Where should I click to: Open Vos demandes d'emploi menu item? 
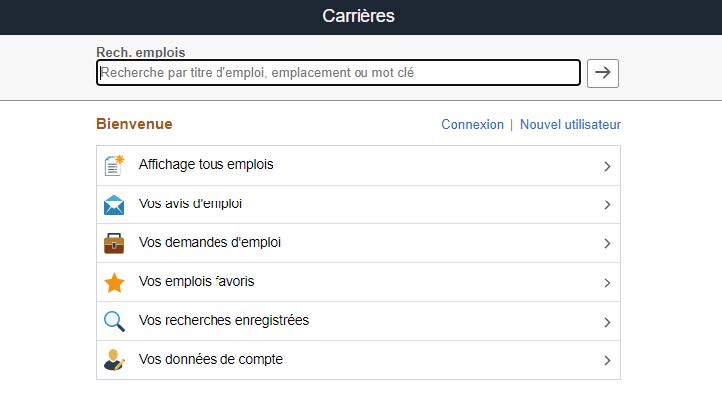click(x=210, y=243)
